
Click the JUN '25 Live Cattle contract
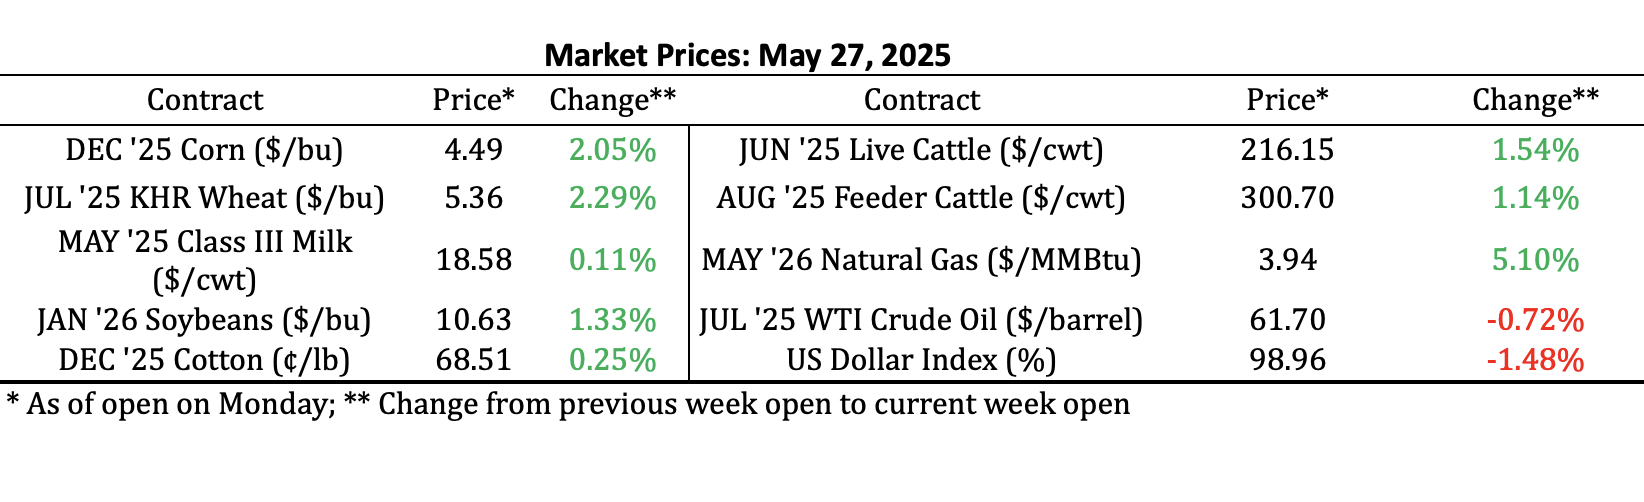(x=921, y=150)
